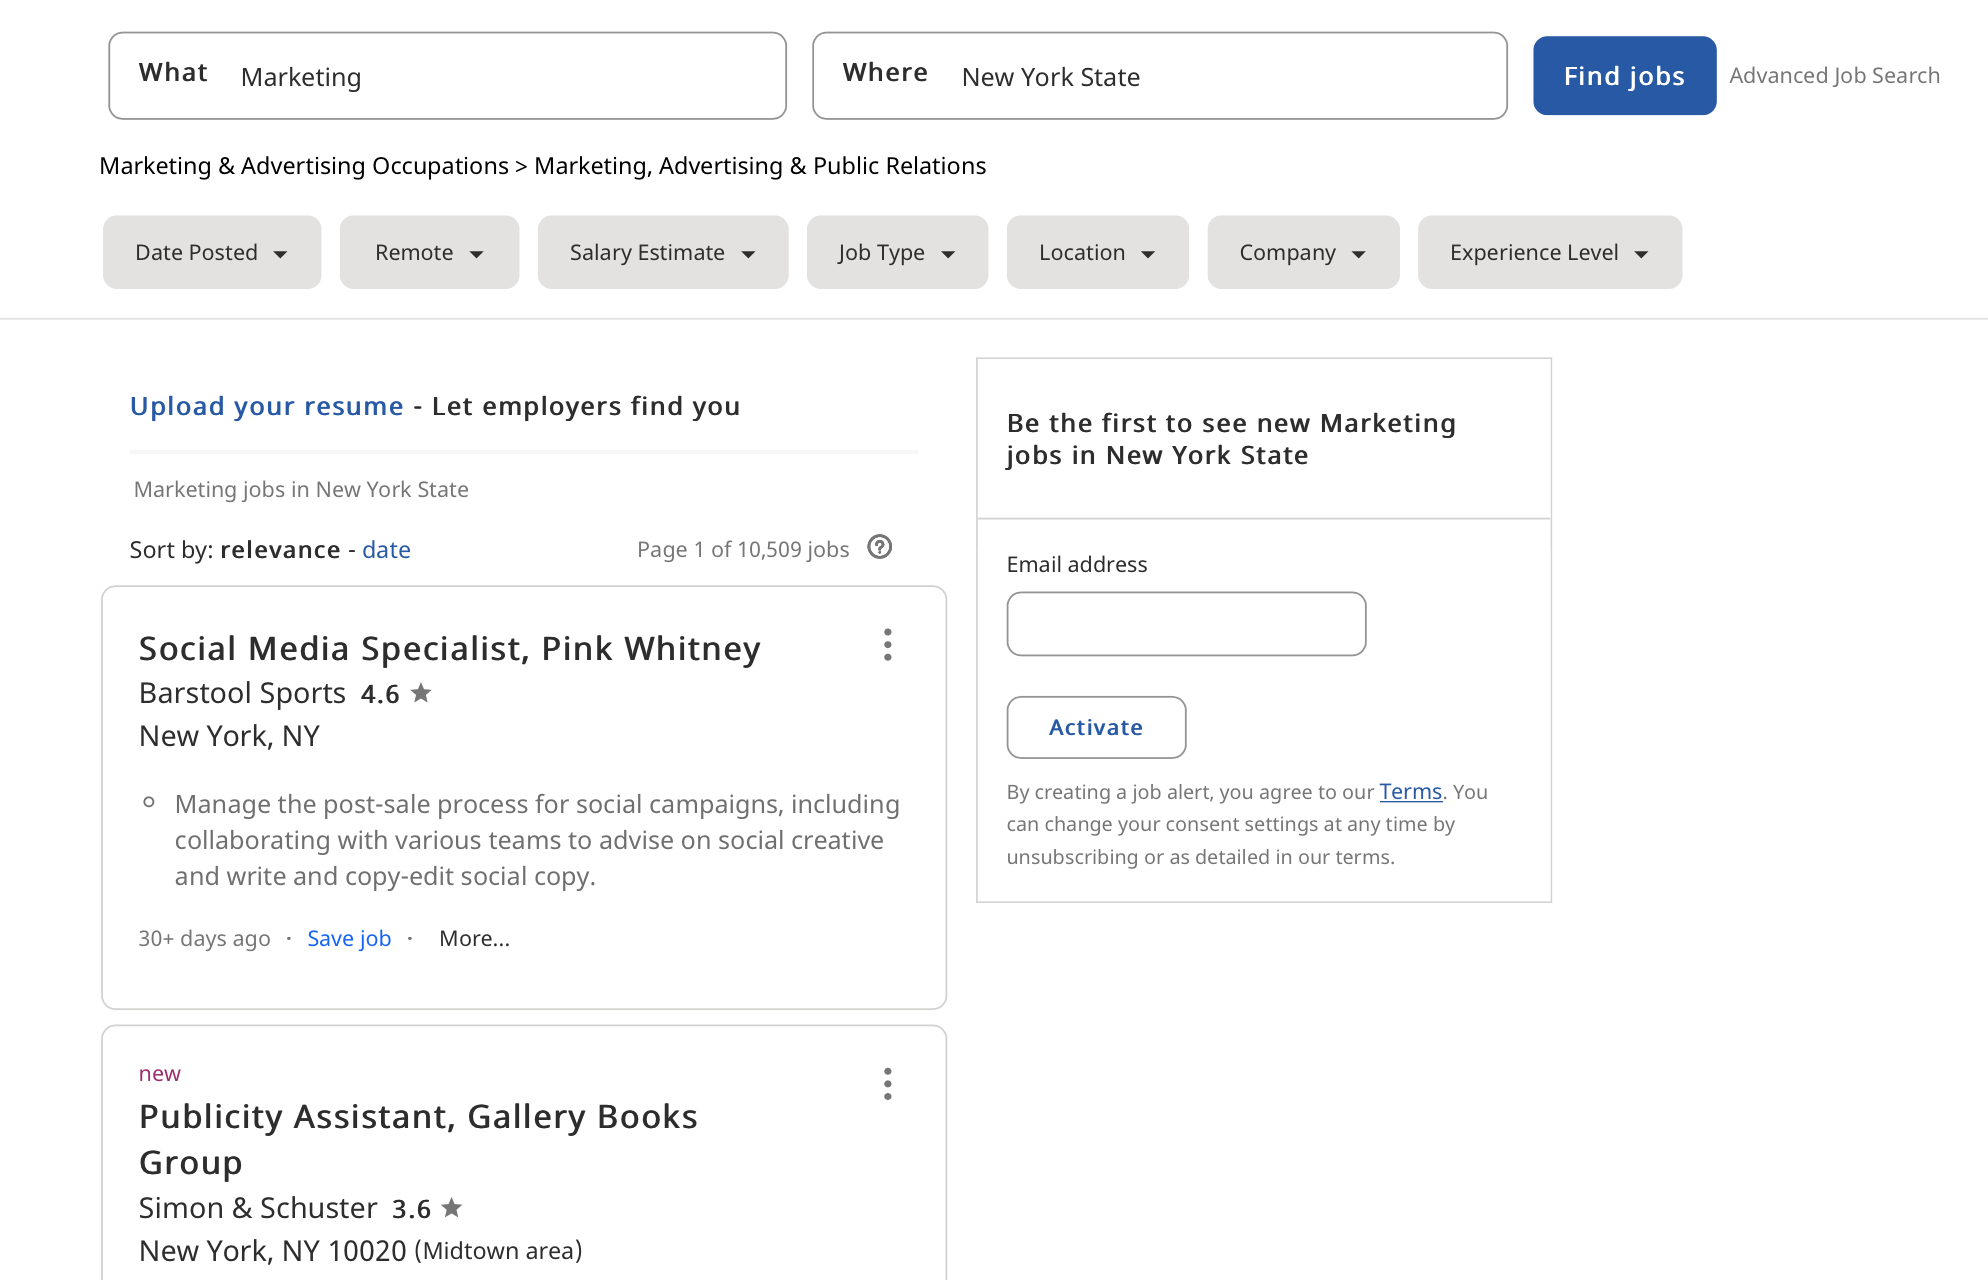
Task: Expand the Date Posted filter
Action: point(212,252)
